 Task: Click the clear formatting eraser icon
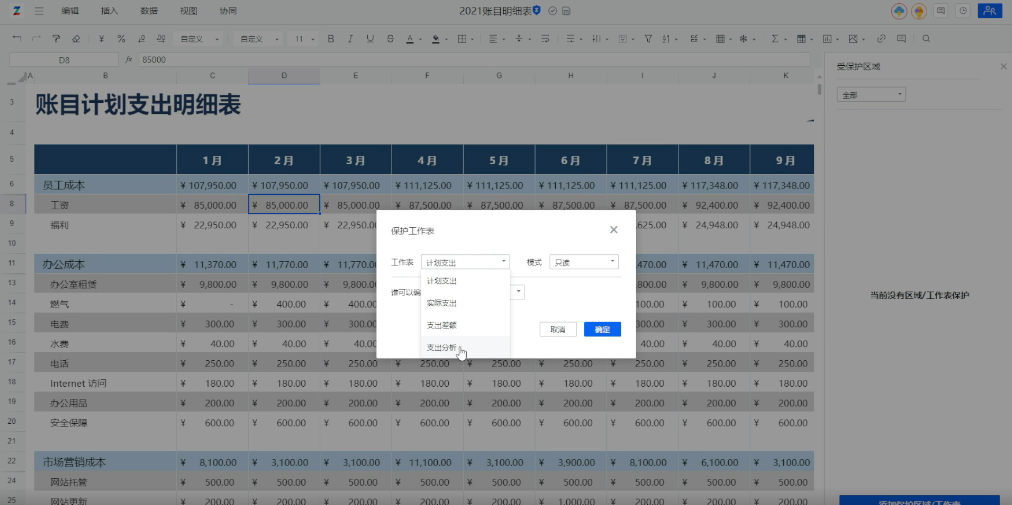[76, 39]
